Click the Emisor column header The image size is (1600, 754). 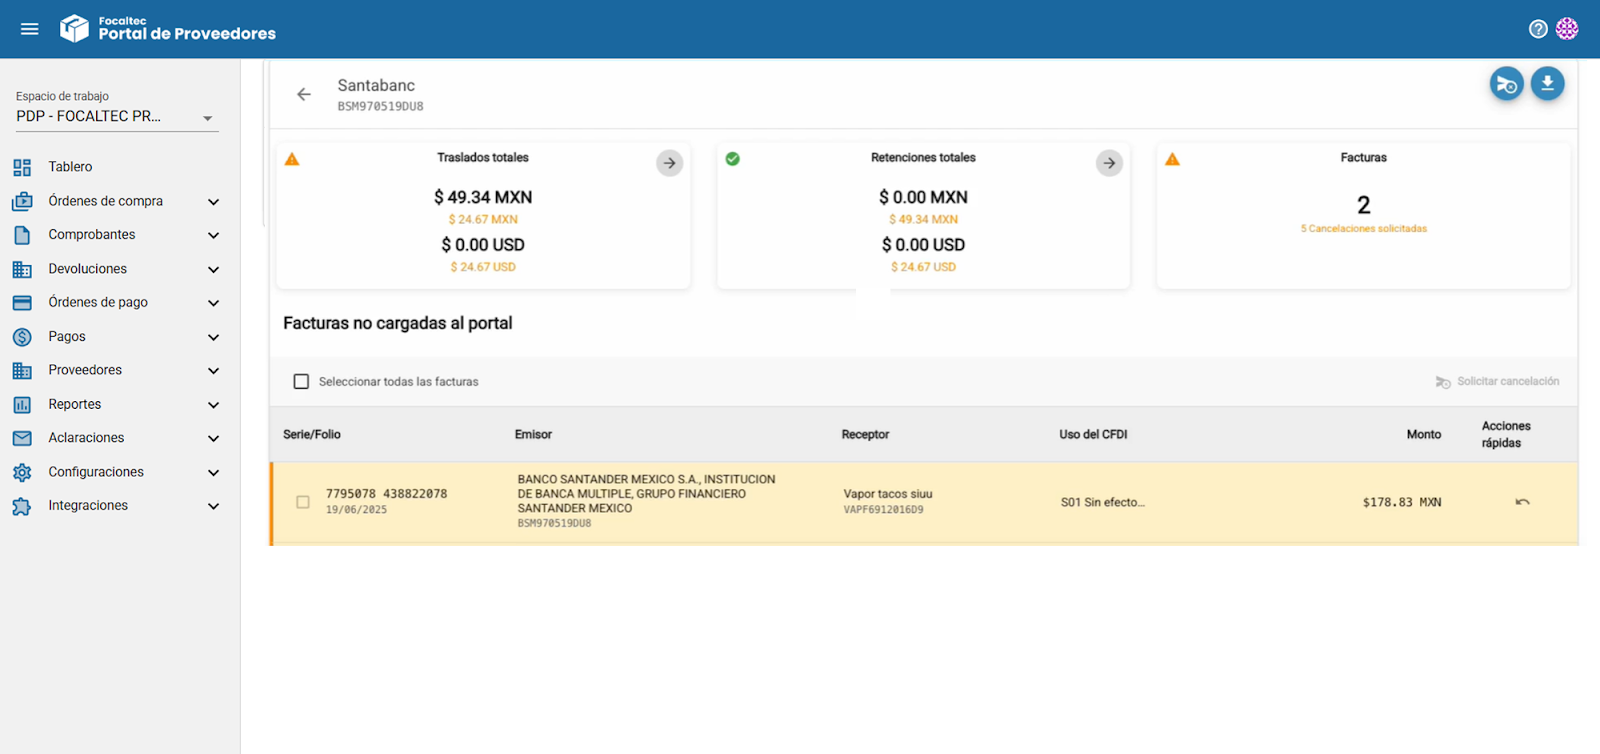coord(533,435)
